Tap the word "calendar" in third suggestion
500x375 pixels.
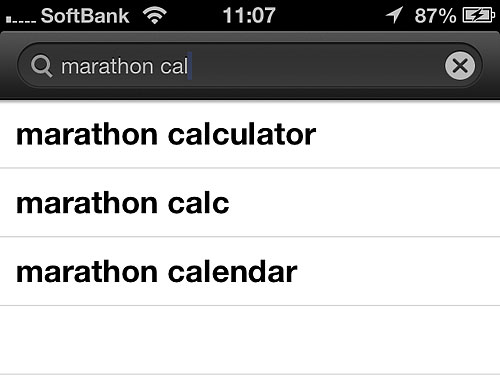coord(232,271)
